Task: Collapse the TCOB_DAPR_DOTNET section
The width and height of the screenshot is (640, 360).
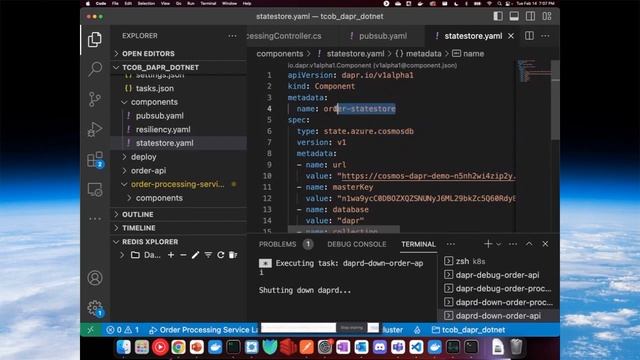Action: point(179,67)
